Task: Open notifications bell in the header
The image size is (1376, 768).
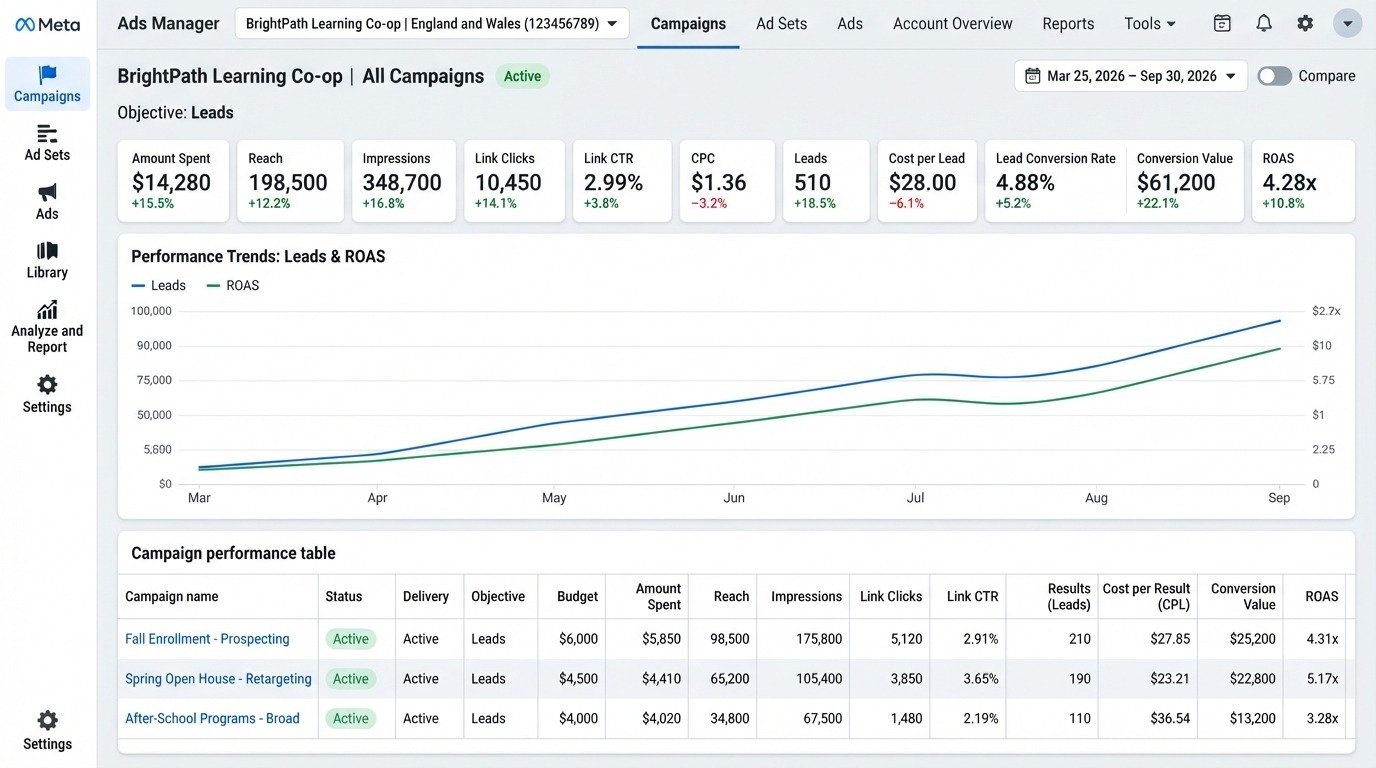Action: [x=1264, y=23]
